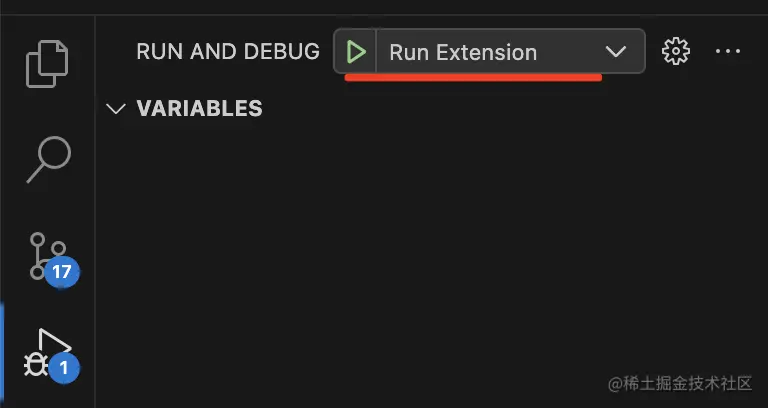Start debugging with the green play icon
This screenshot has width=768, height=408.
[x=355, y=52]
